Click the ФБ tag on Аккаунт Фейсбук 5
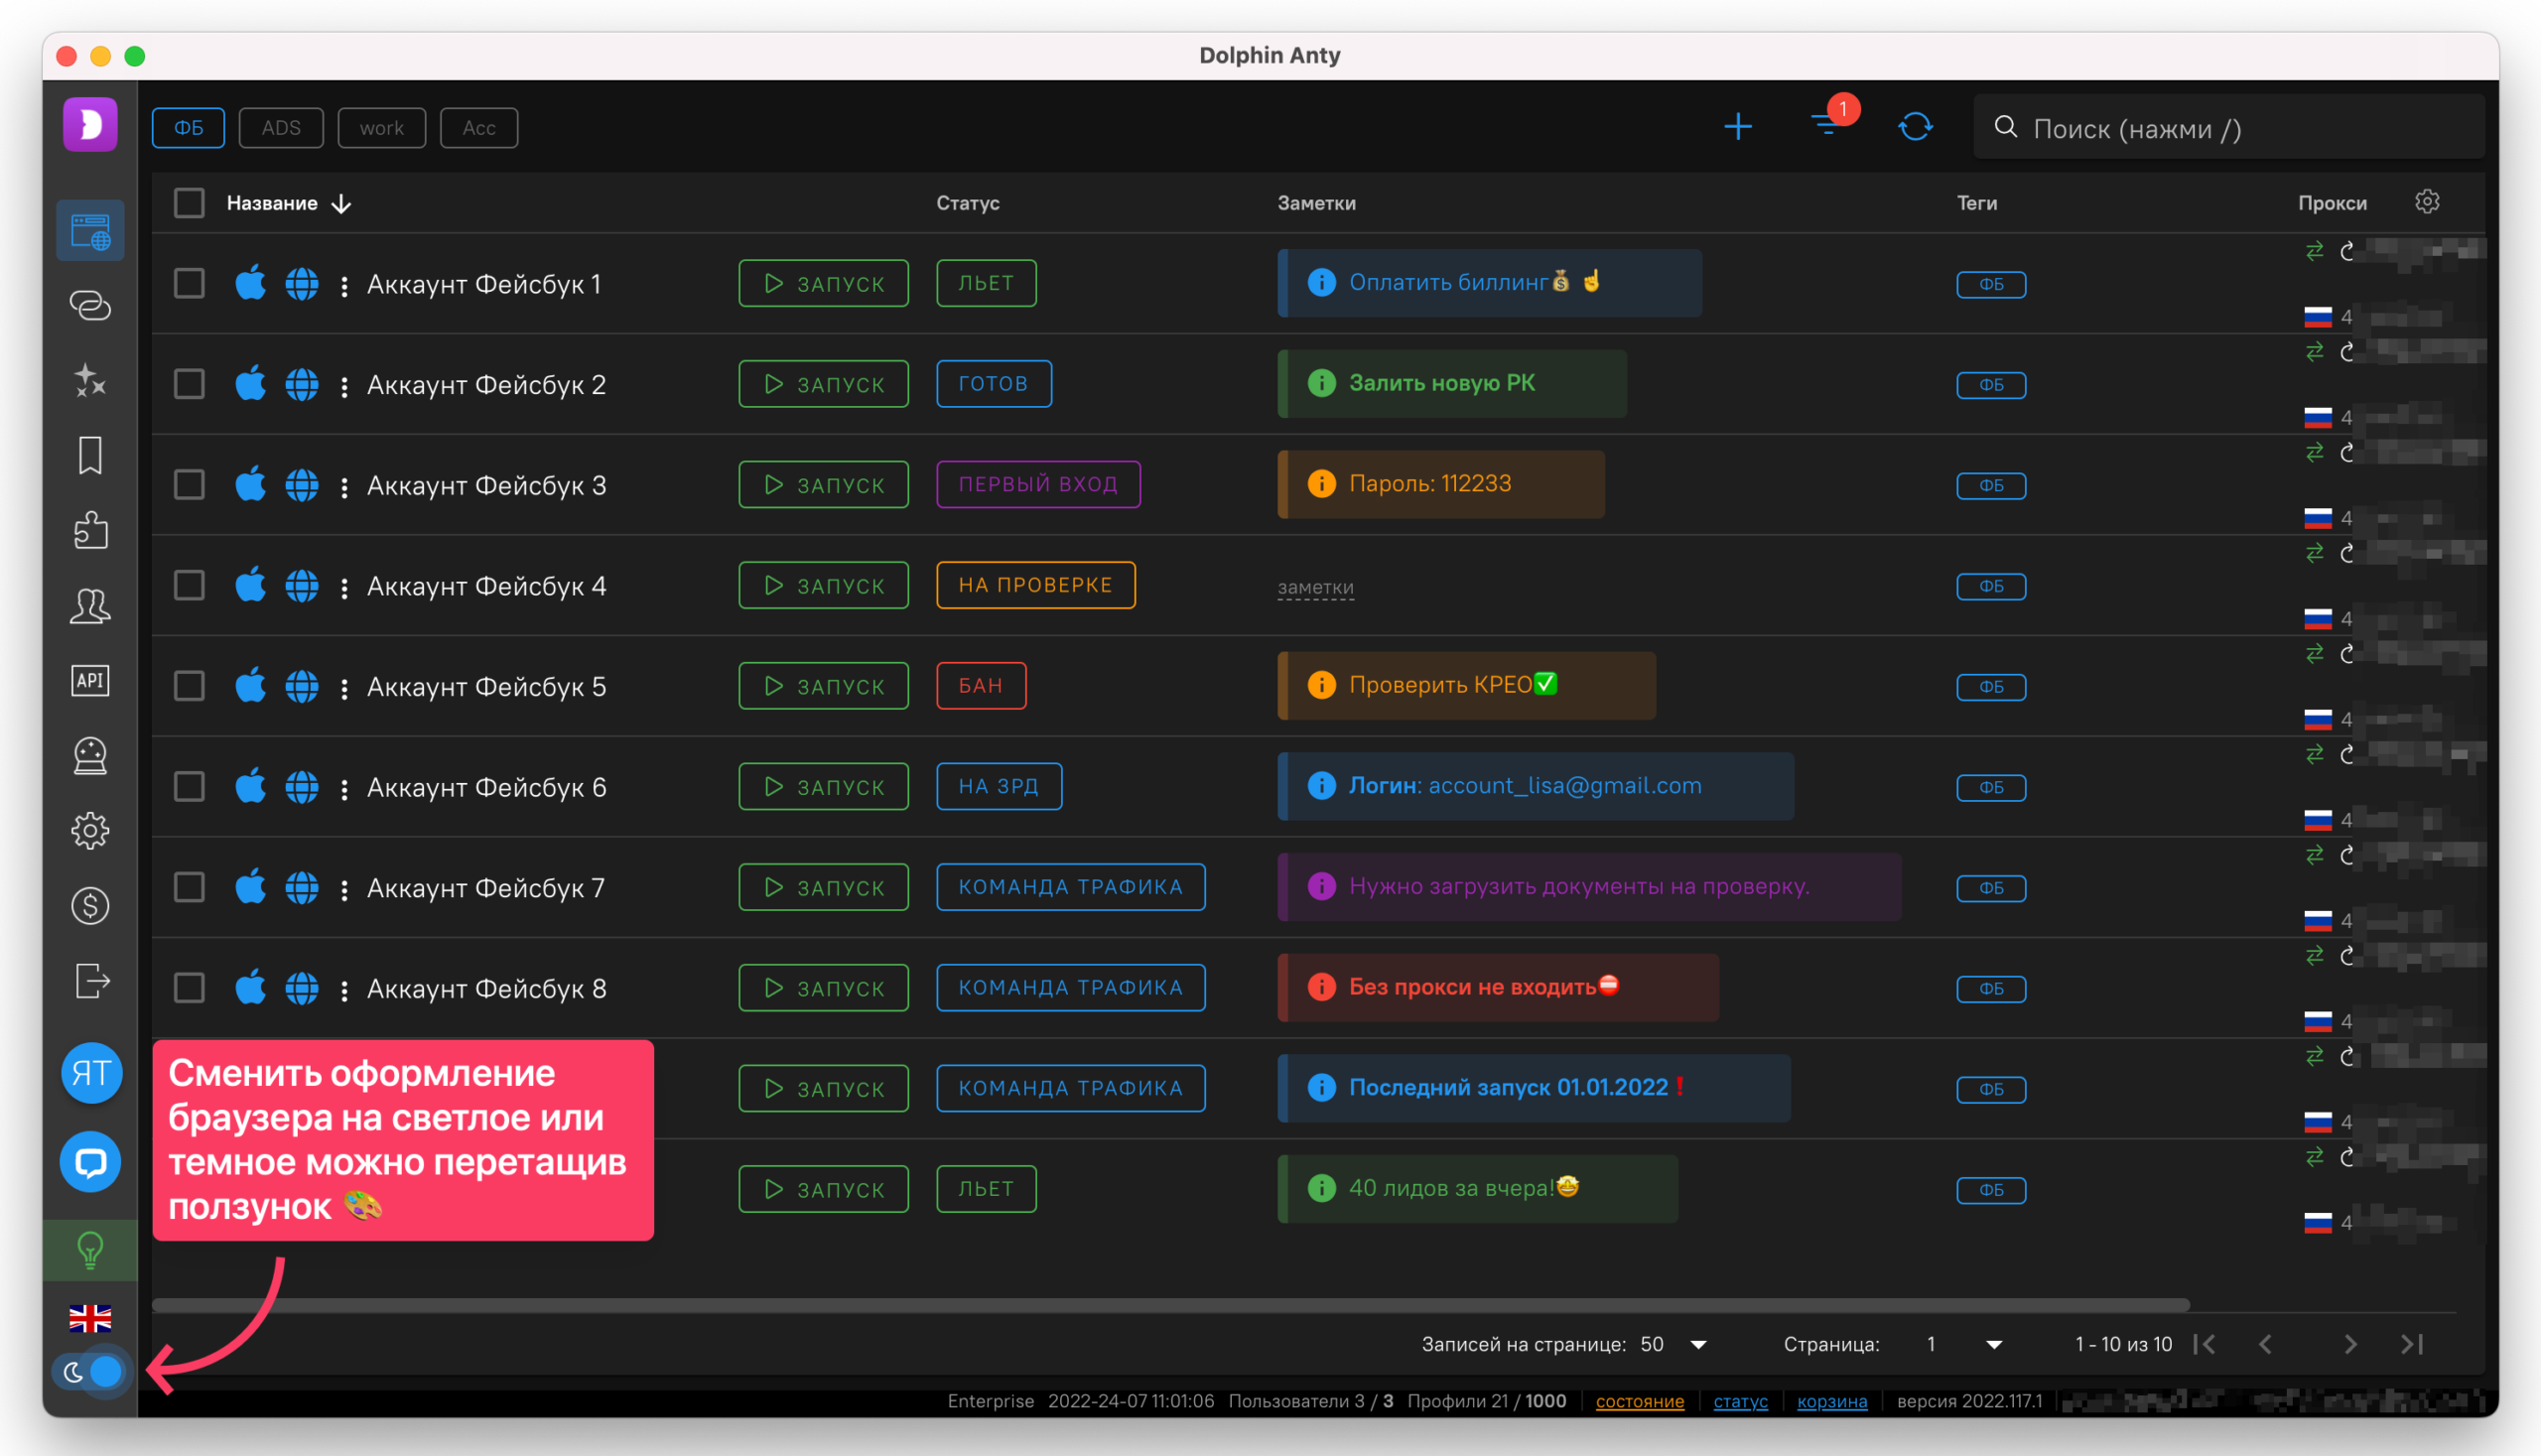This screenshot has height=1456, width=2541. tap(1991, 687)
